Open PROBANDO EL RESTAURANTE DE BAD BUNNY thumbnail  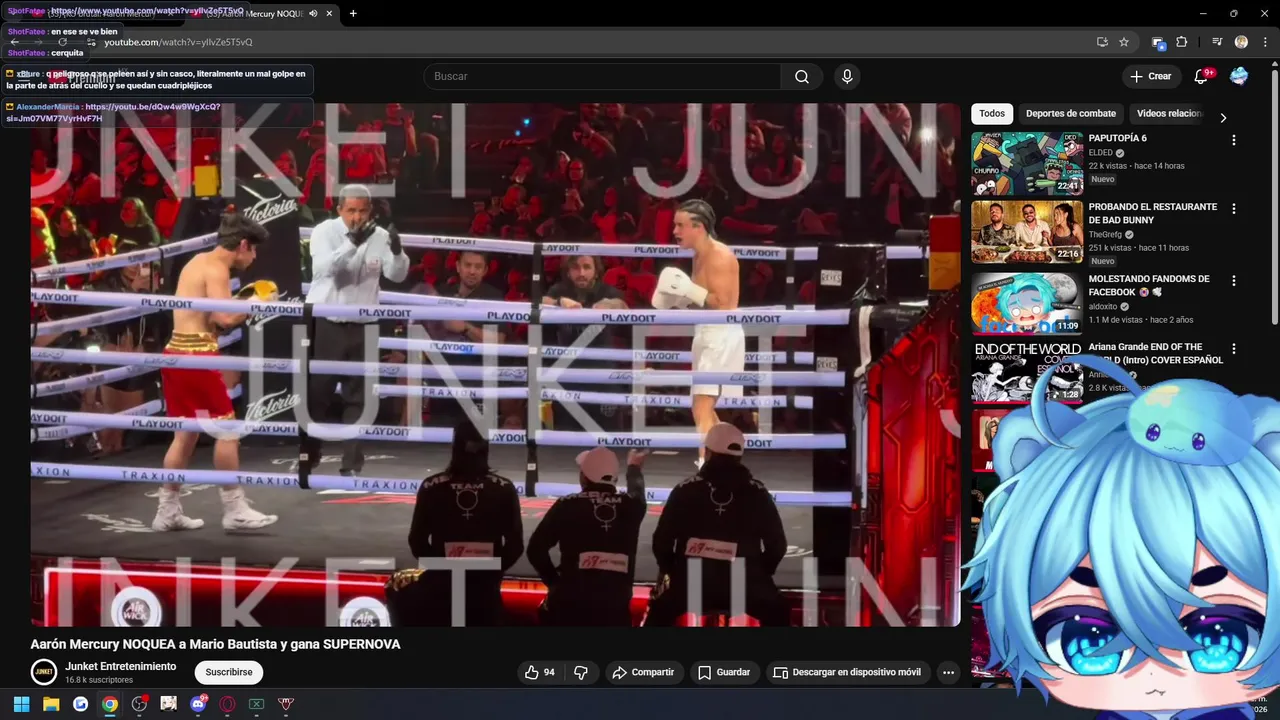[1027, 232]
